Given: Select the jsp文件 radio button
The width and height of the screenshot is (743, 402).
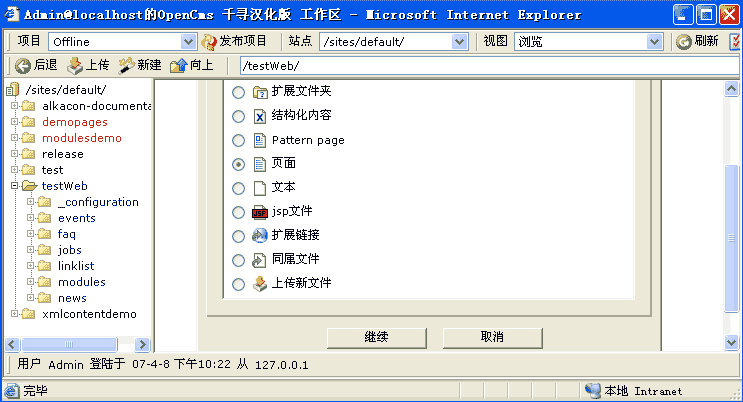Looking at the screenshot, I should [238, 212].
